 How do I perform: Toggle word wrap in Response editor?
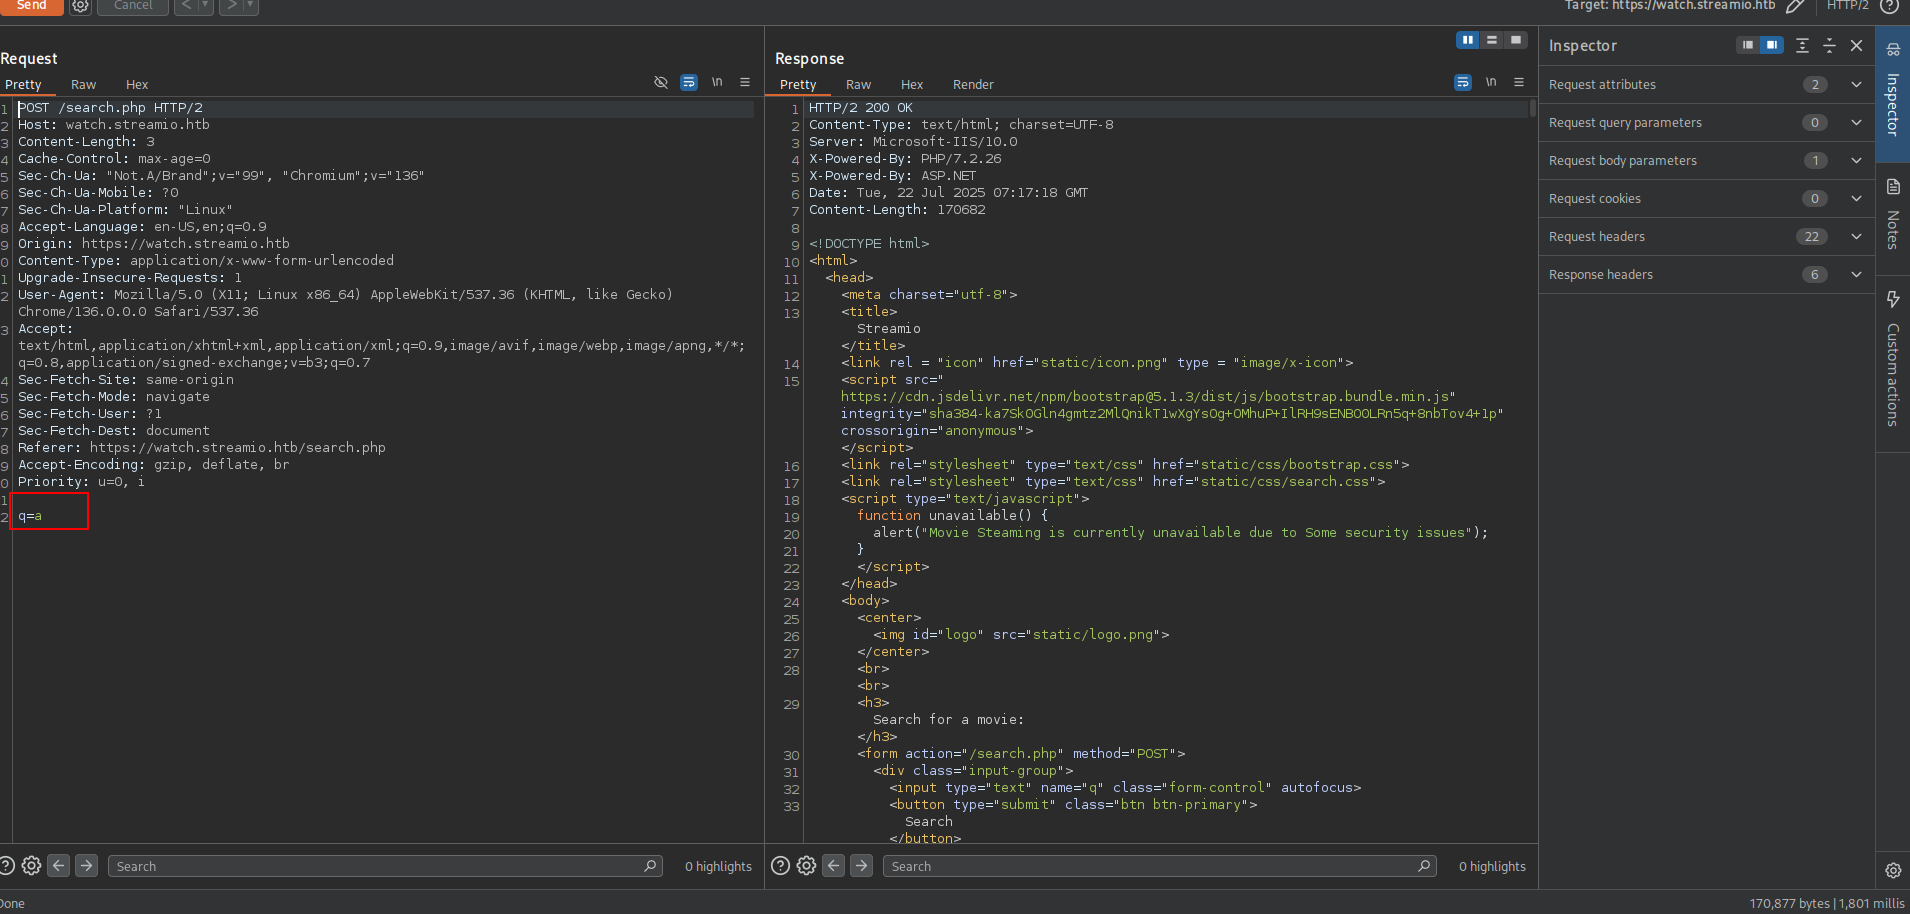(x=1463, y=82)
